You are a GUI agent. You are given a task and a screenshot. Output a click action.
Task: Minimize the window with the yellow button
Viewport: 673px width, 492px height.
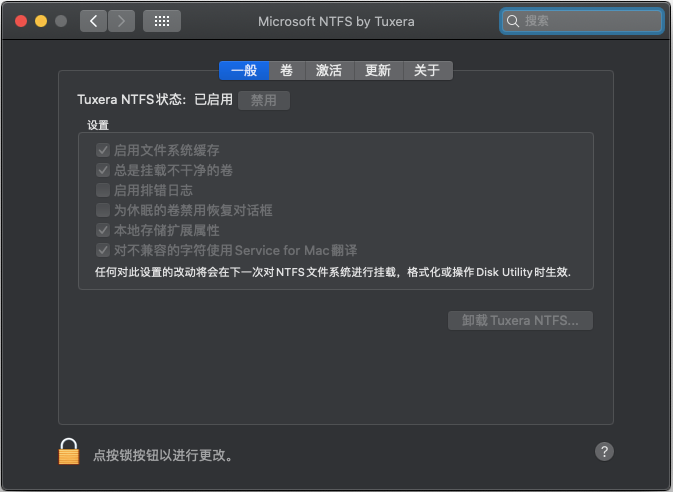[41, 21]
